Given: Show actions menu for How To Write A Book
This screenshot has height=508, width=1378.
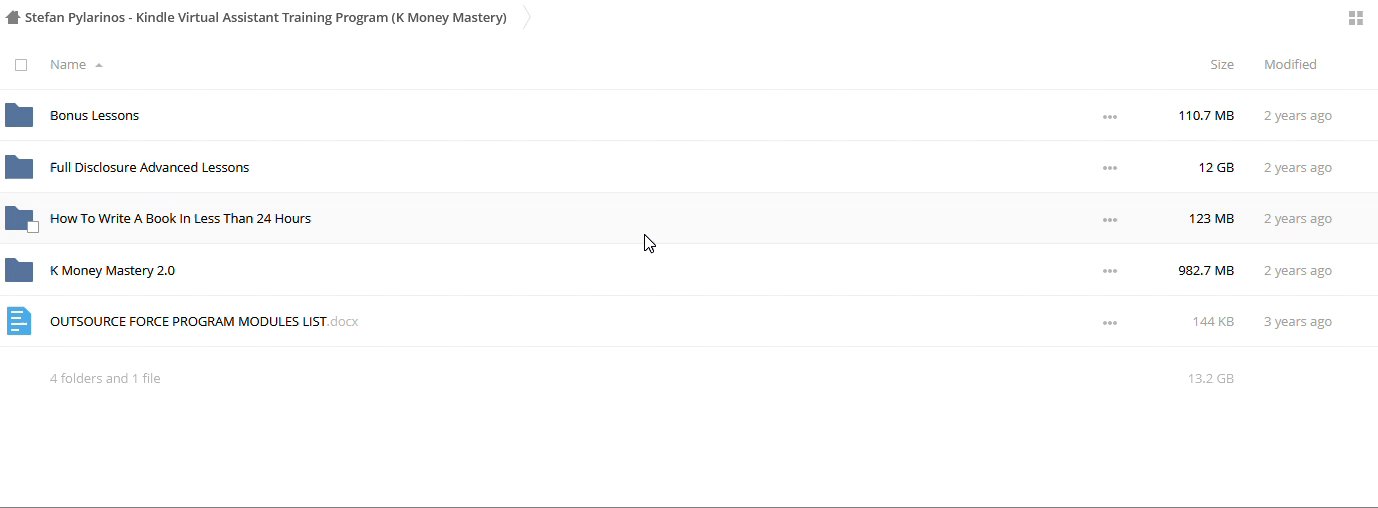Looking at the screenshot, I should (x=1109, y=219).
